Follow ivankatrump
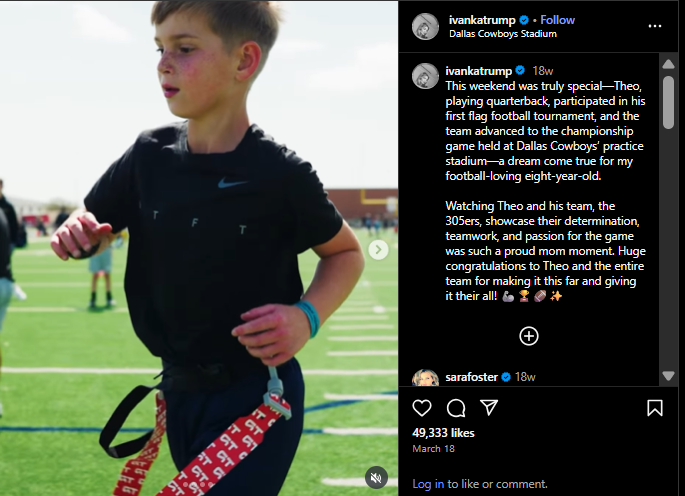The image size is (685, 496). 557,20
